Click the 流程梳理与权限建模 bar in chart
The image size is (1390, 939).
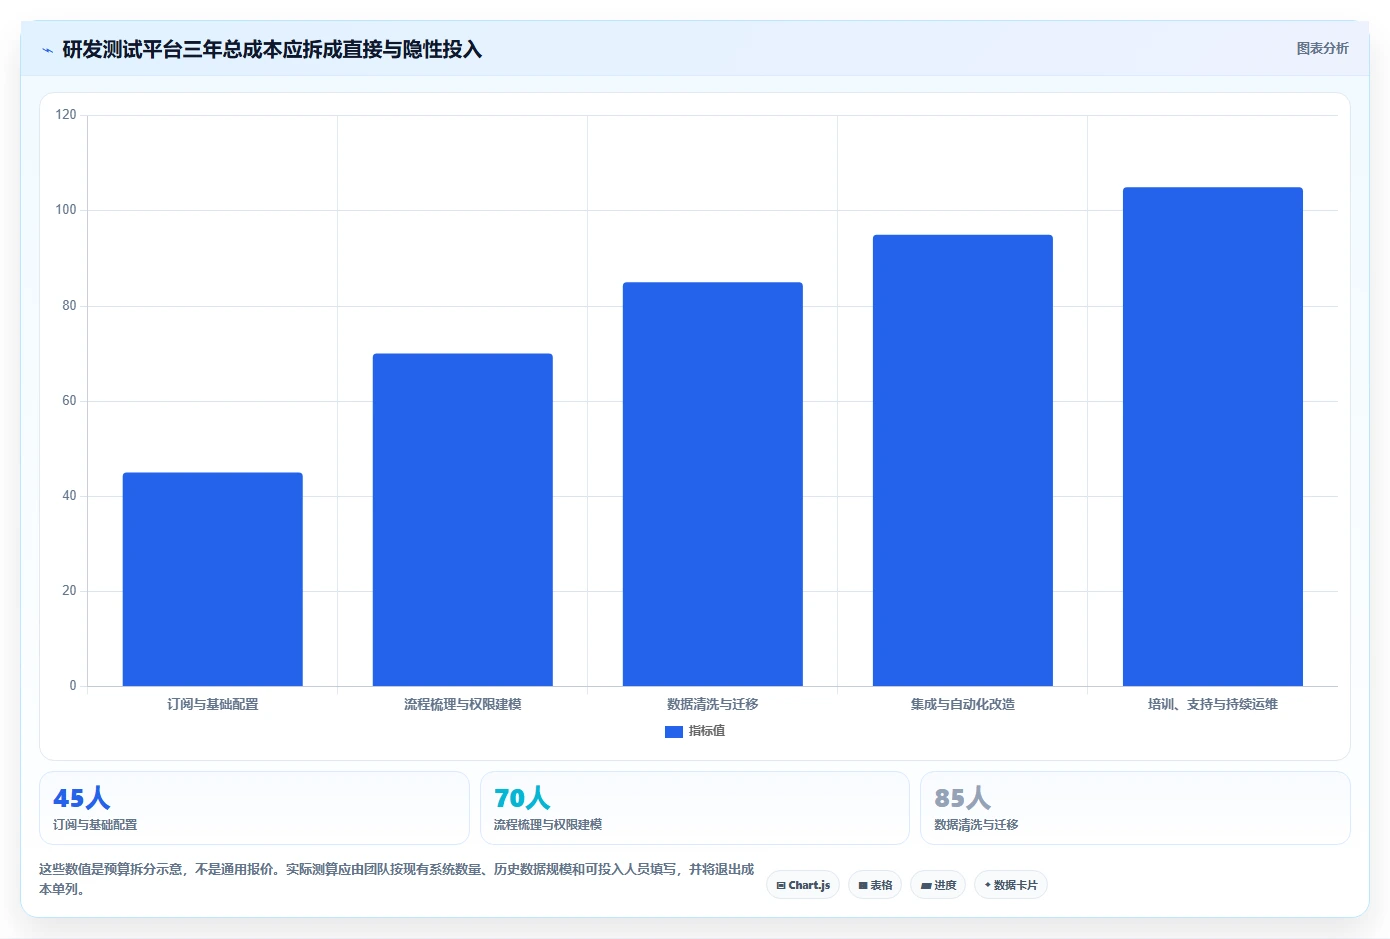[463, 520]
